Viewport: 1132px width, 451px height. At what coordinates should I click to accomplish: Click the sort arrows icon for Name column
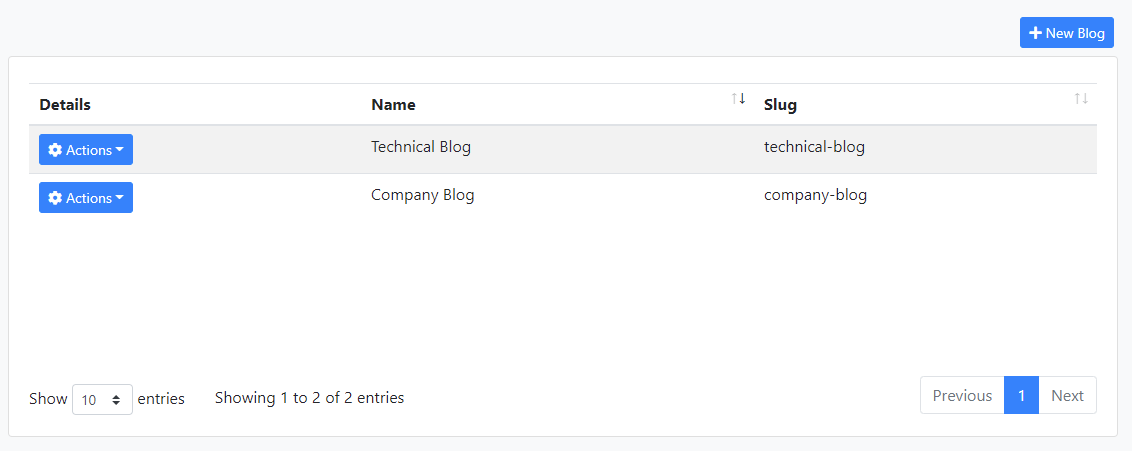click(738, 98)
